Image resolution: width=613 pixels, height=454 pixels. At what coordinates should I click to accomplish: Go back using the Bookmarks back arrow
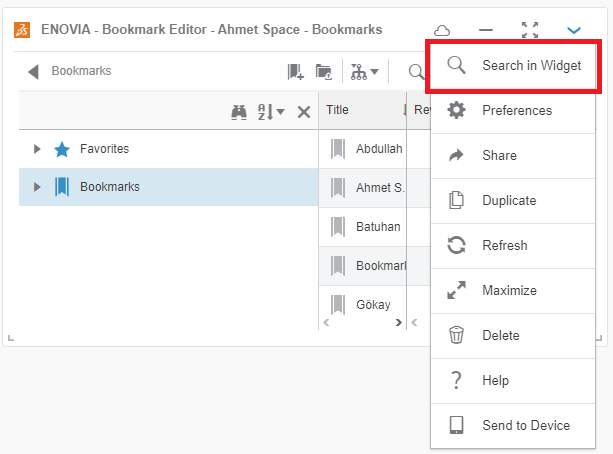33,71
